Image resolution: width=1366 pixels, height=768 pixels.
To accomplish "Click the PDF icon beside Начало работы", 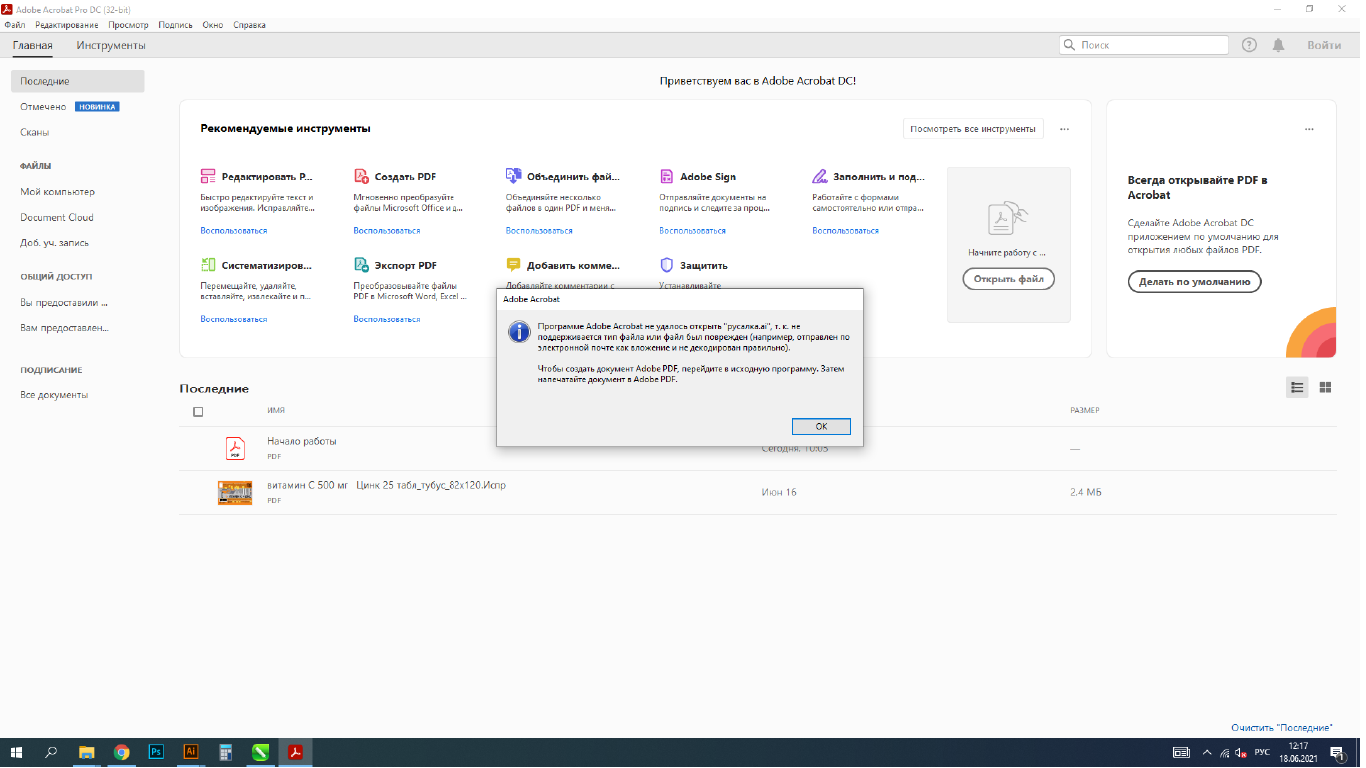I will 235,448.
